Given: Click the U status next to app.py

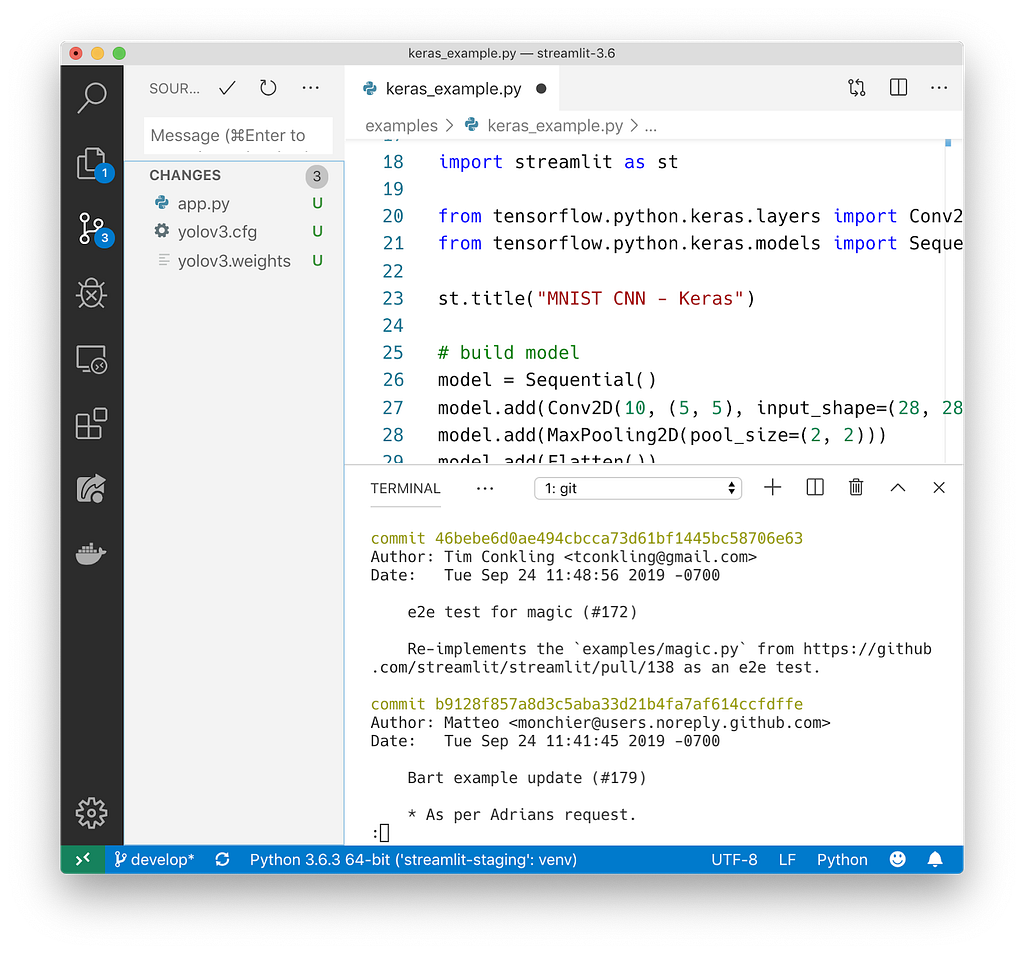Looking at the screenshot, I should point(317,203).
